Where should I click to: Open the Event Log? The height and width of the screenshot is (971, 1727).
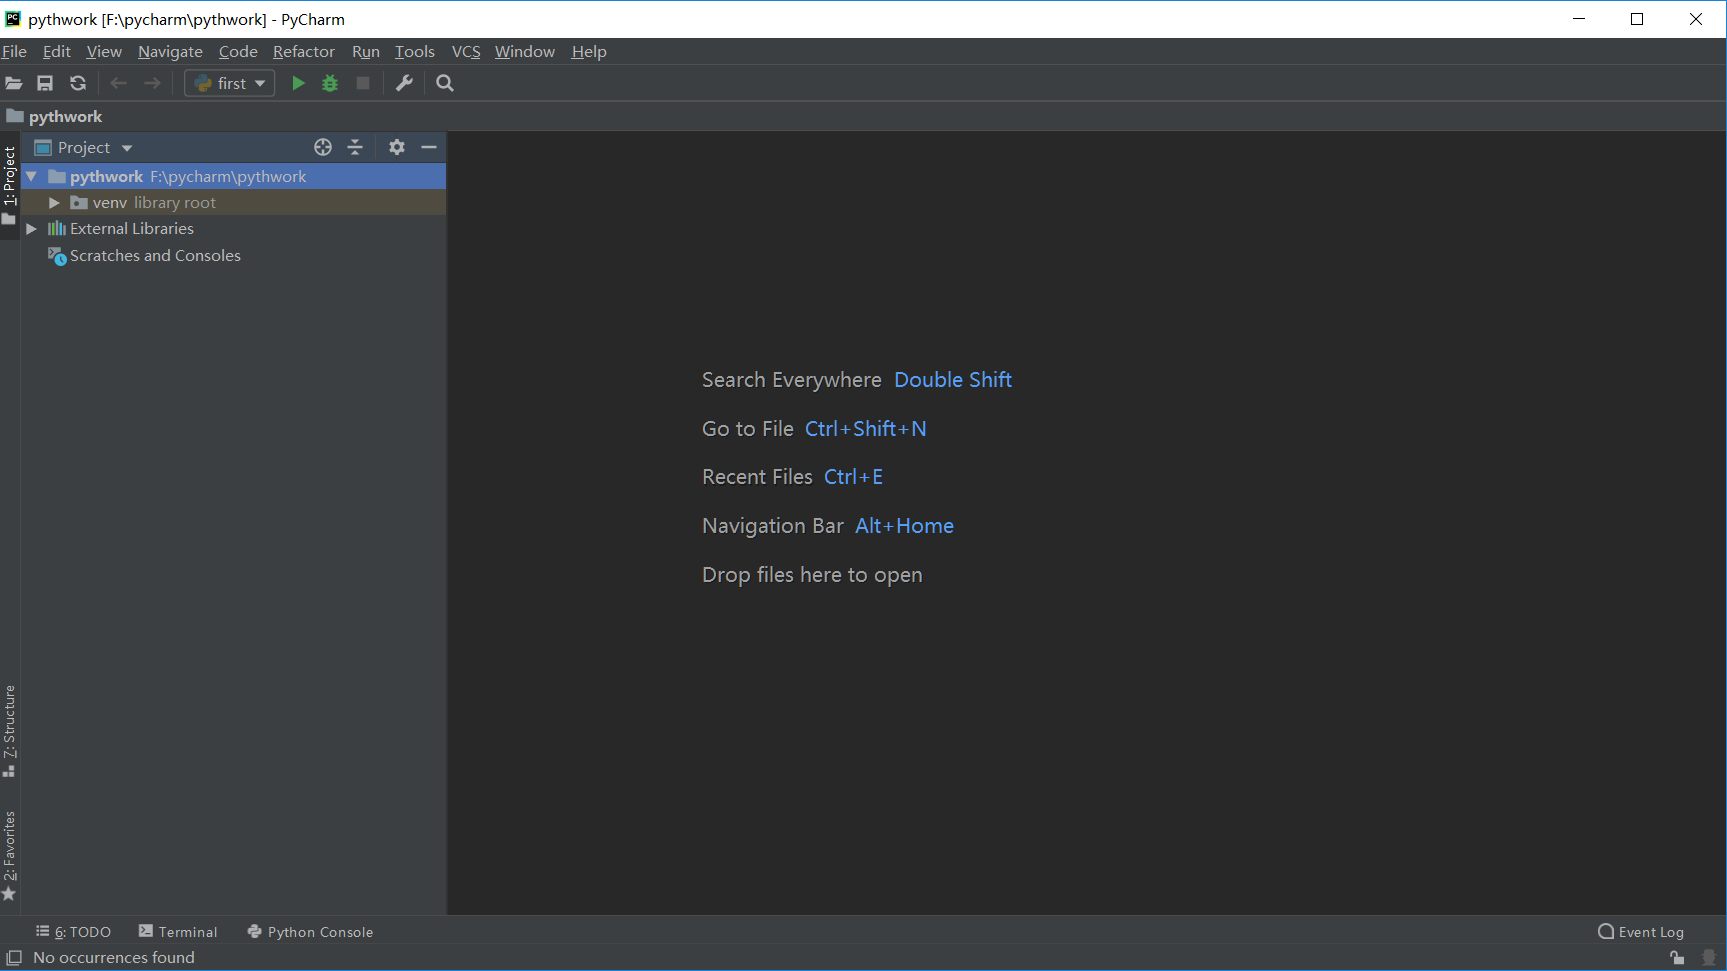[1641, 932]
